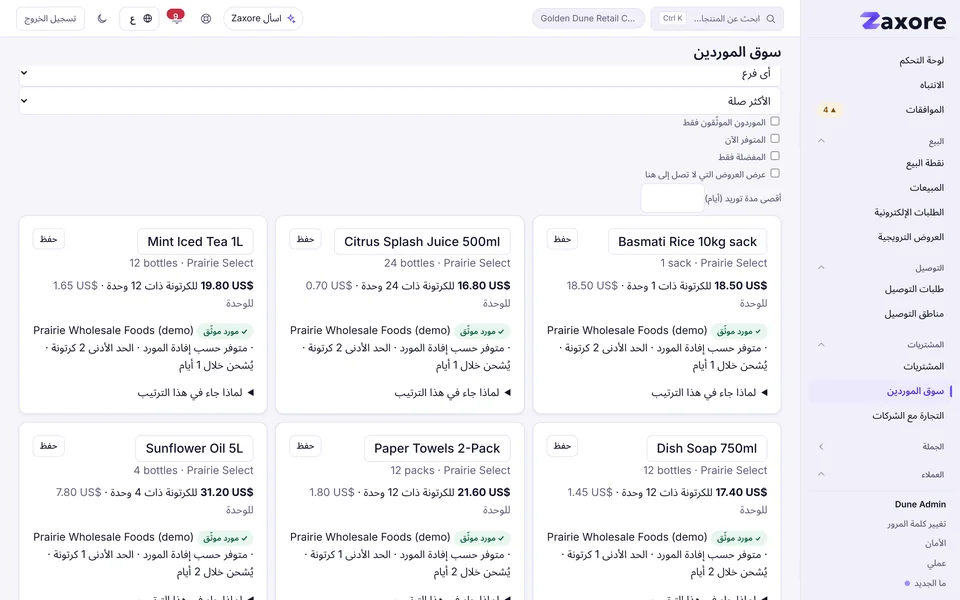This screenshot has width=960, height=600.
Task: Open 'Mint Iced Tea 1L' product title
Action: click(195, 241)
